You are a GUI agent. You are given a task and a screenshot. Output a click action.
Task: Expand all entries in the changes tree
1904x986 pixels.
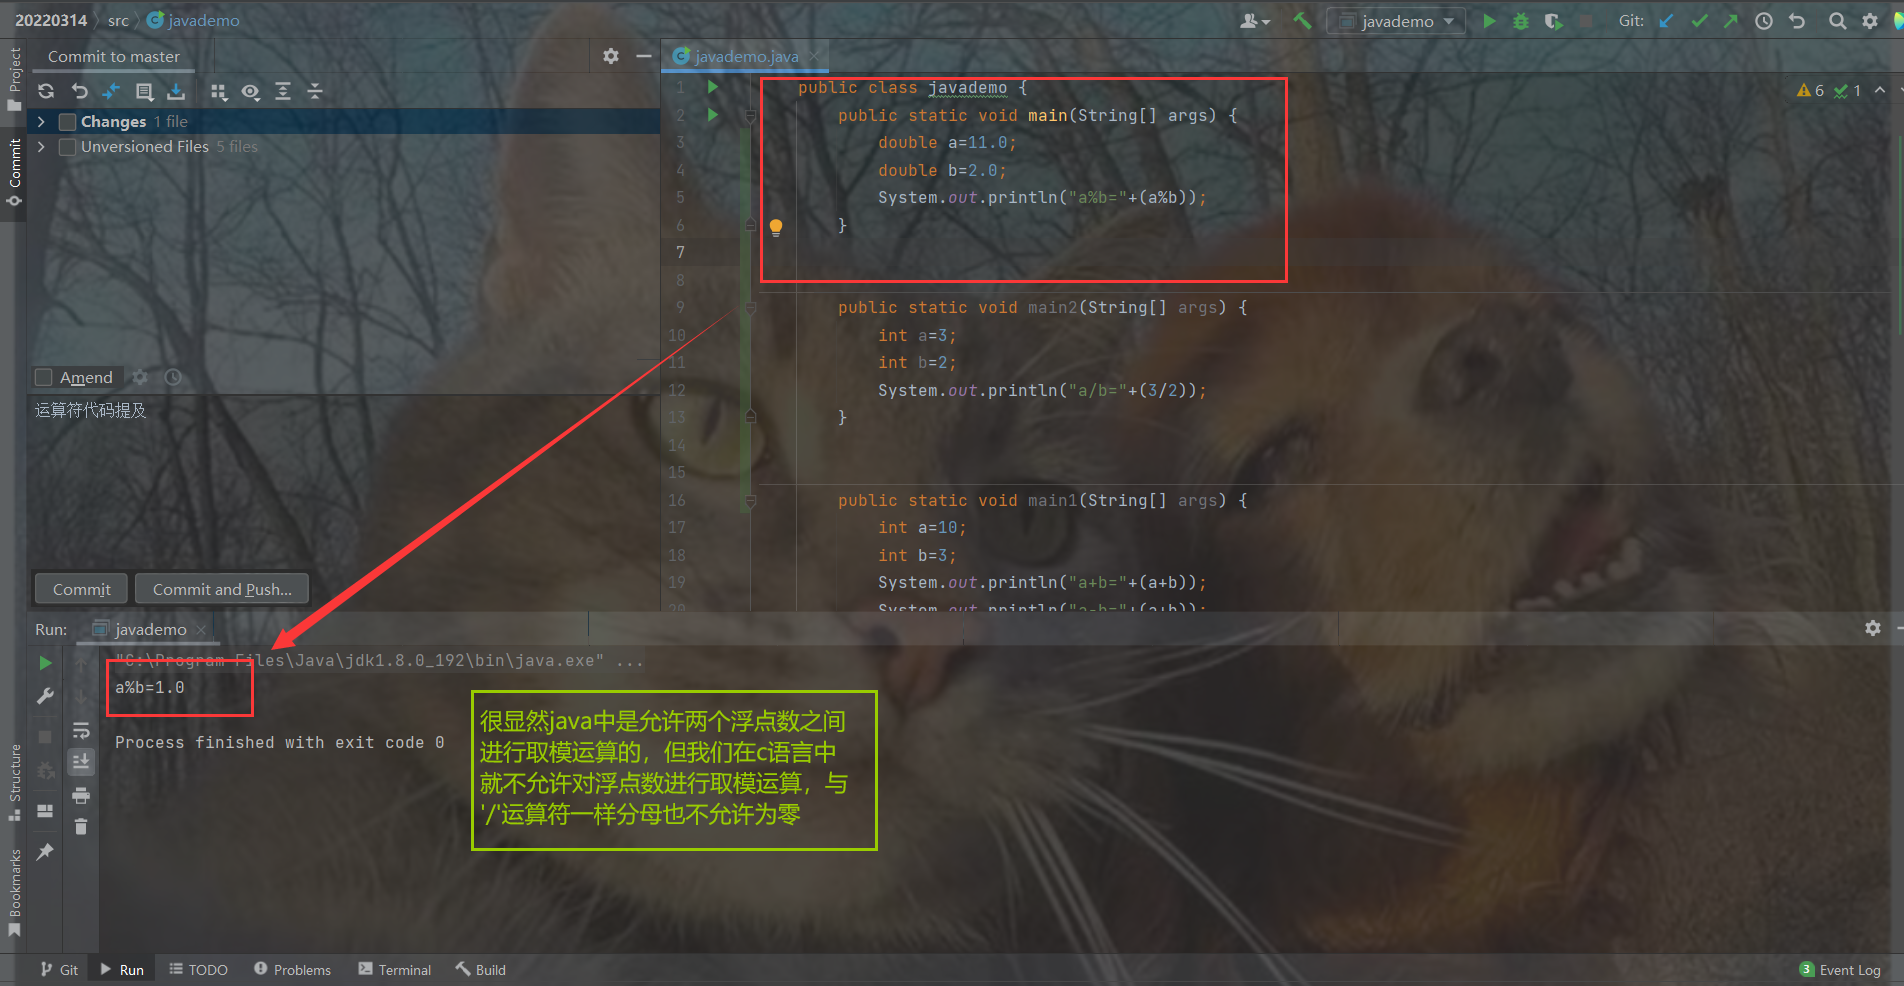[x=283, y=91]
